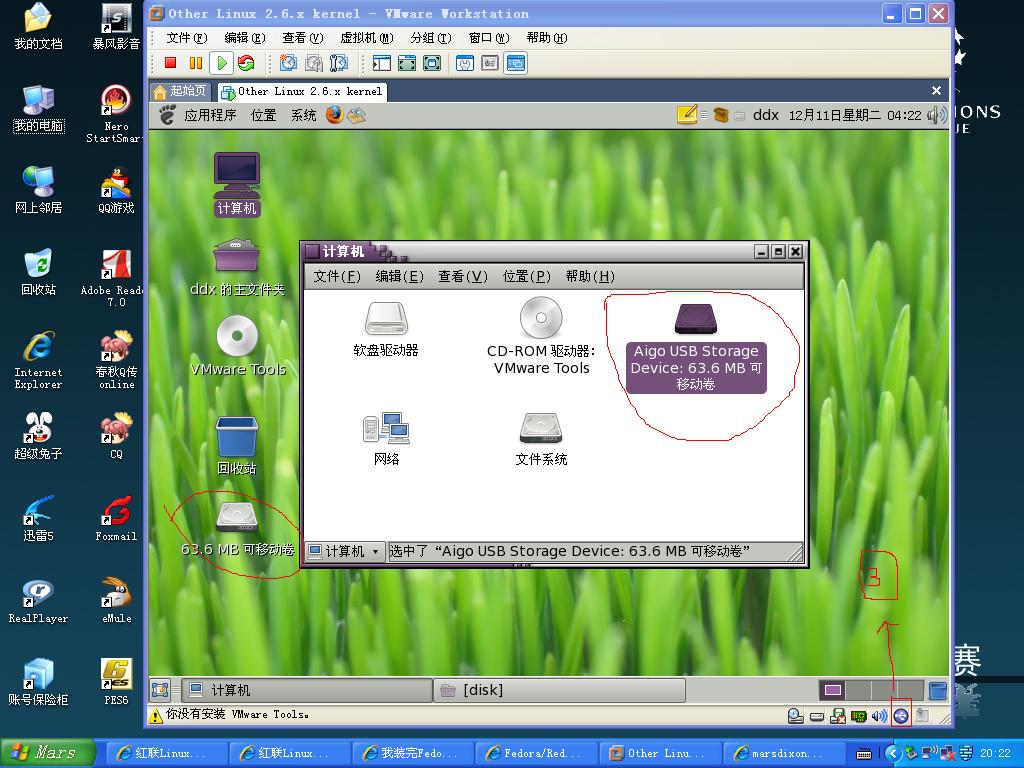
Task: Take a snapshot with the snapshot toolbar icon
Action: (x=286, y=63)
